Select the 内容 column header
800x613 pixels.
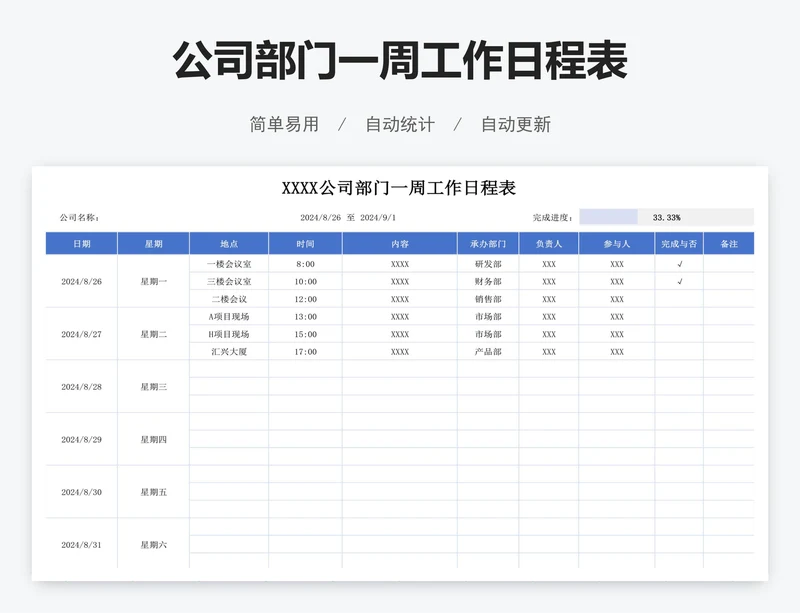pyautogui.click(x=400, y=243)
